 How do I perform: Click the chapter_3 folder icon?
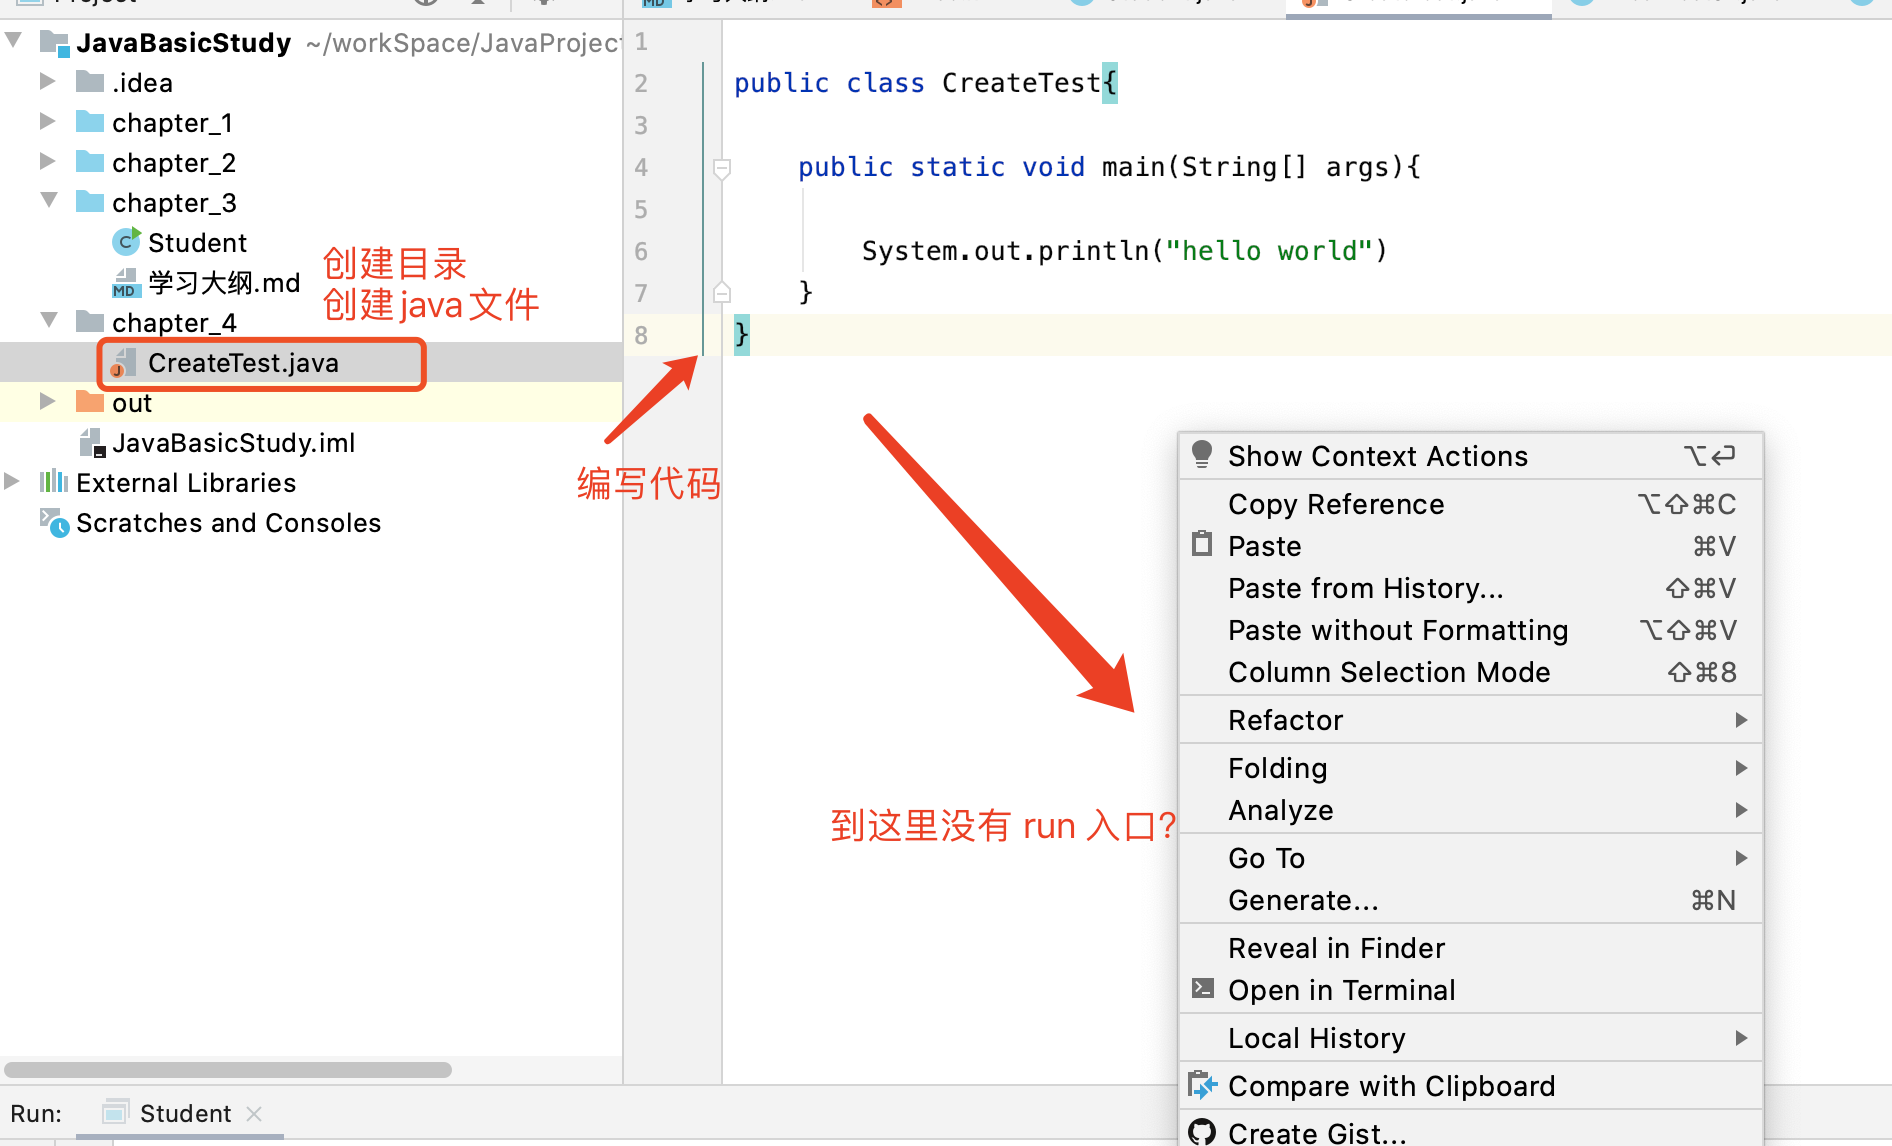(90, 202)
